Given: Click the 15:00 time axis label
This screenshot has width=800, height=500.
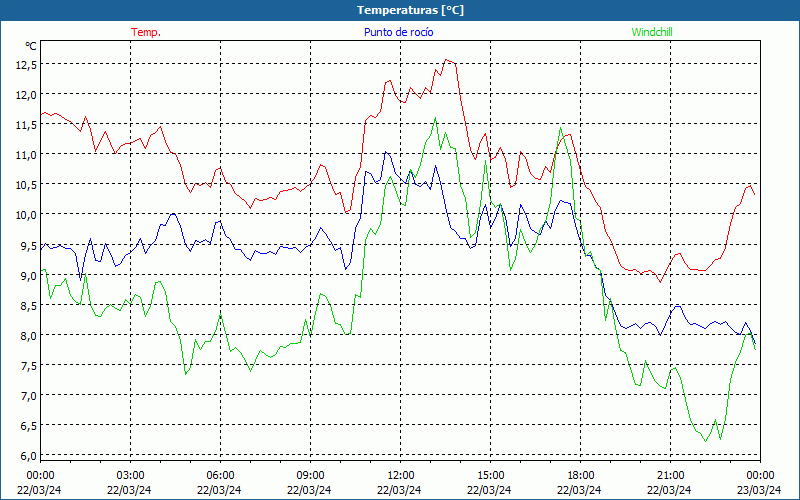Looking at the screenshot, I should [490, 476].
